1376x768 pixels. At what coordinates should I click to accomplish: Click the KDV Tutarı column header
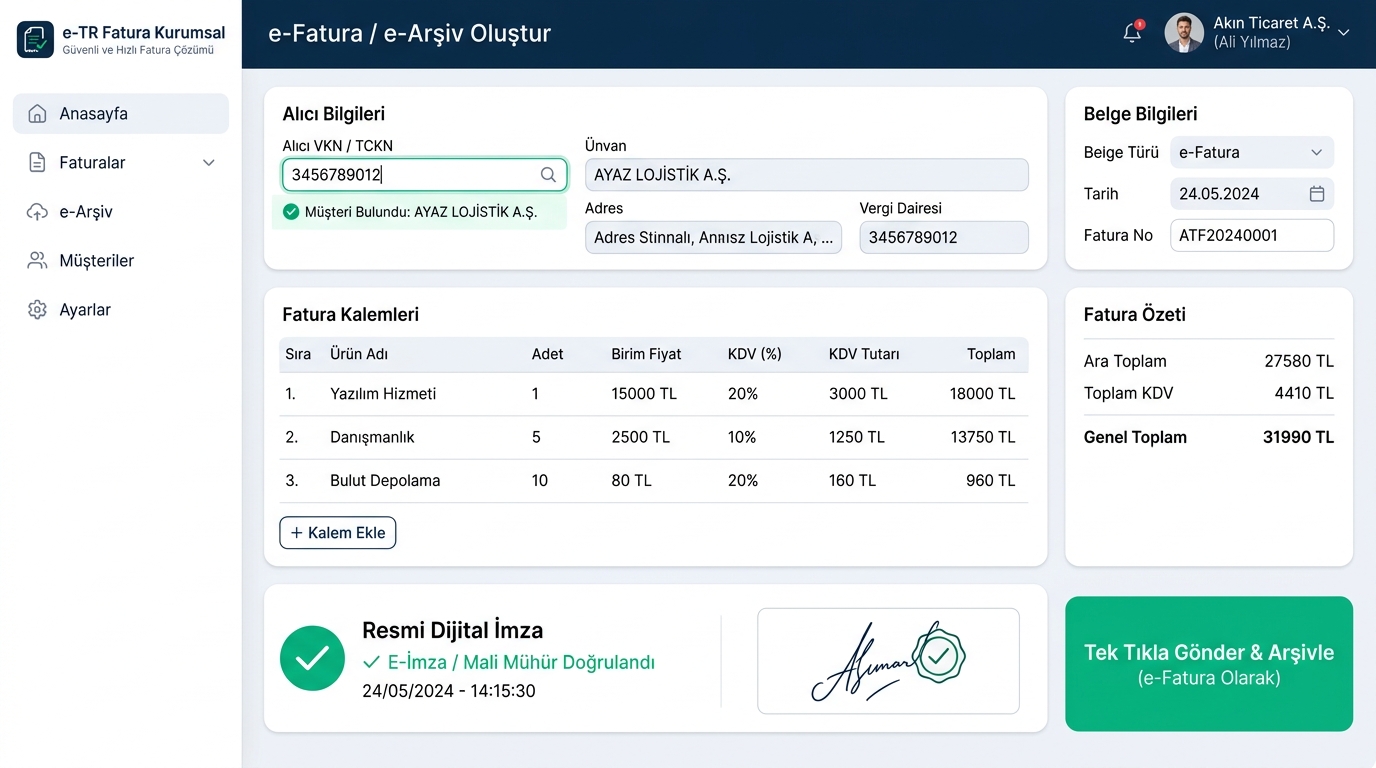pyautogui.click(x=864, y=354)
